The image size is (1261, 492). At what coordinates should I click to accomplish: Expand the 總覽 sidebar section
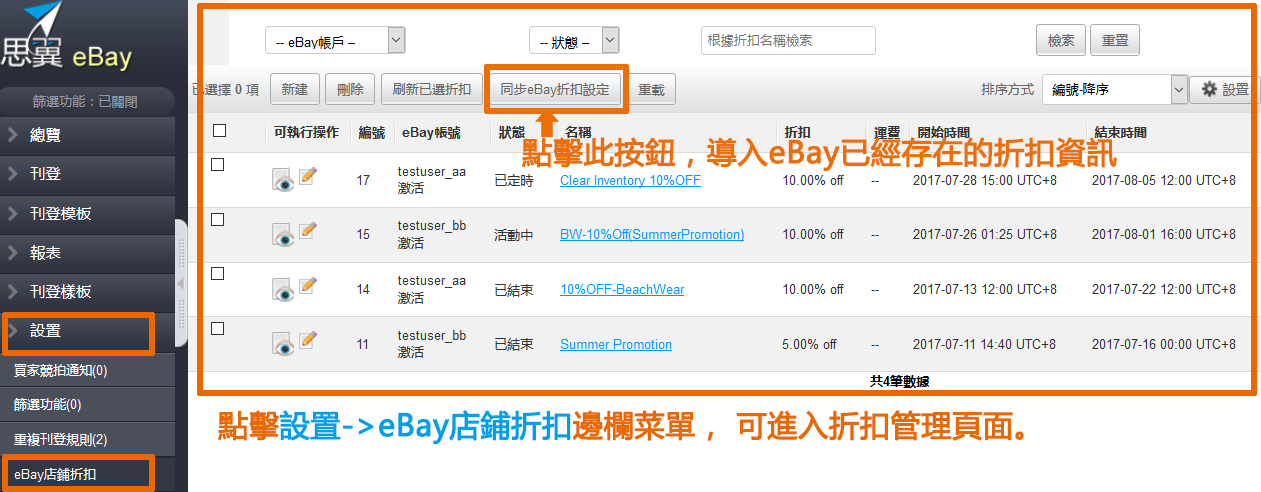[x=87, y=135]
